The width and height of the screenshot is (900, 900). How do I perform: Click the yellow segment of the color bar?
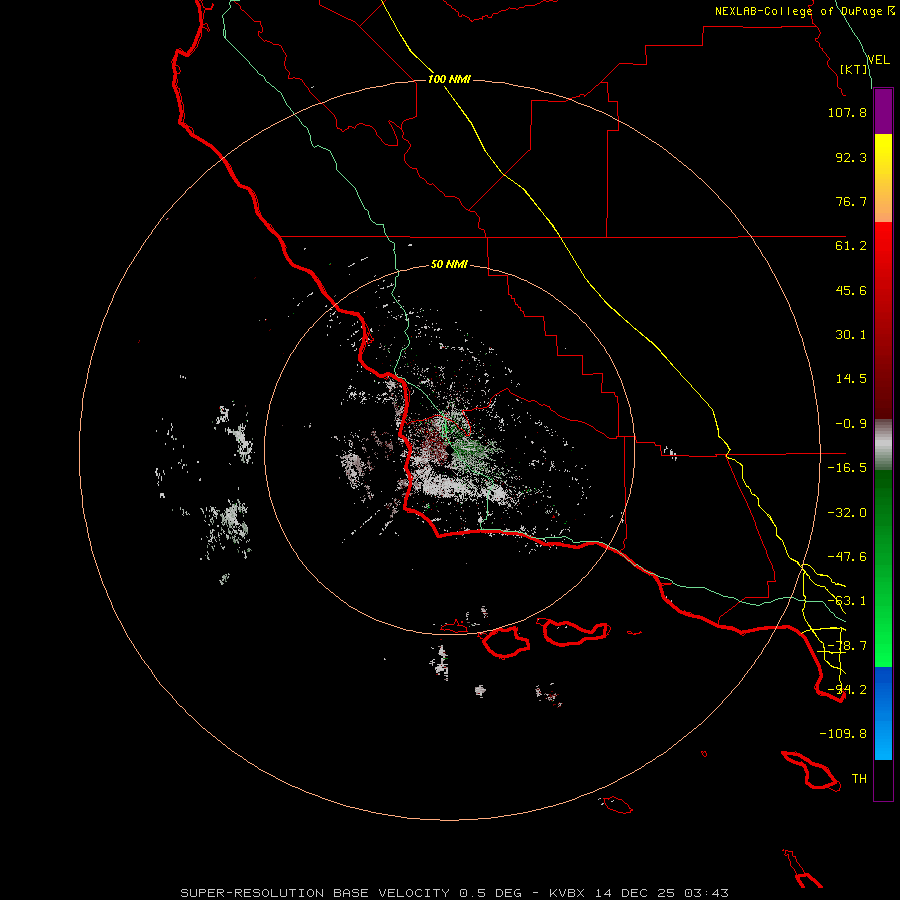[x=883, y=178]
